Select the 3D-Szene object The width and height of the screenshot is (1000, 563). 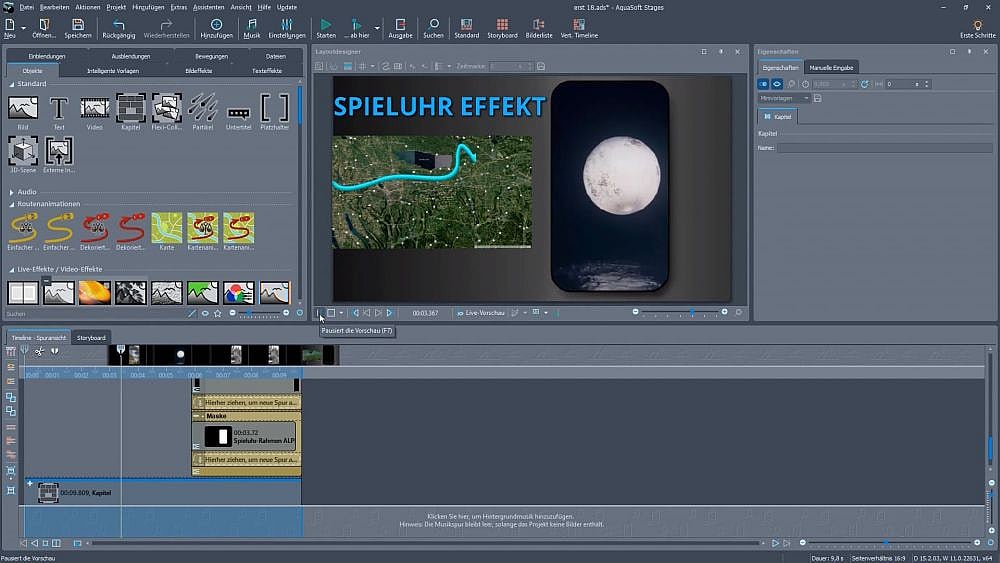(x=23, y=151)
